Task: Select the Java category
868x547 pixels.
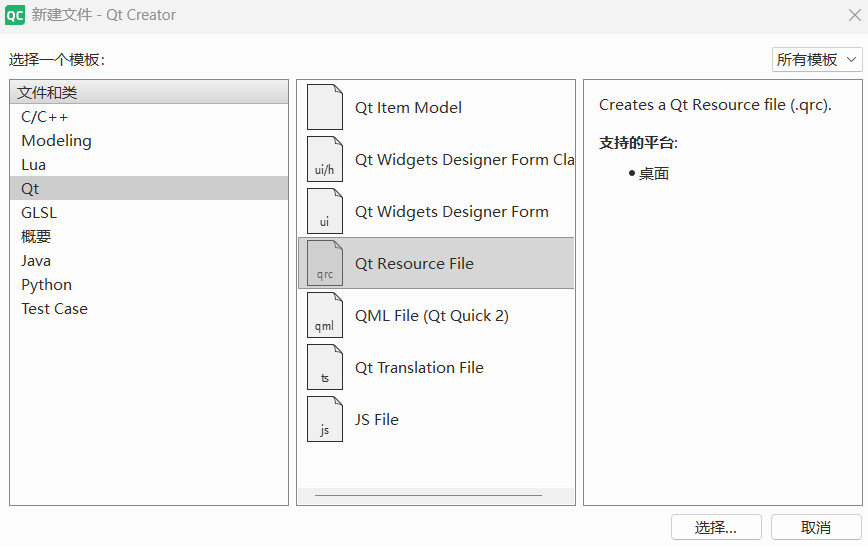Action: (x=149, y=260)
